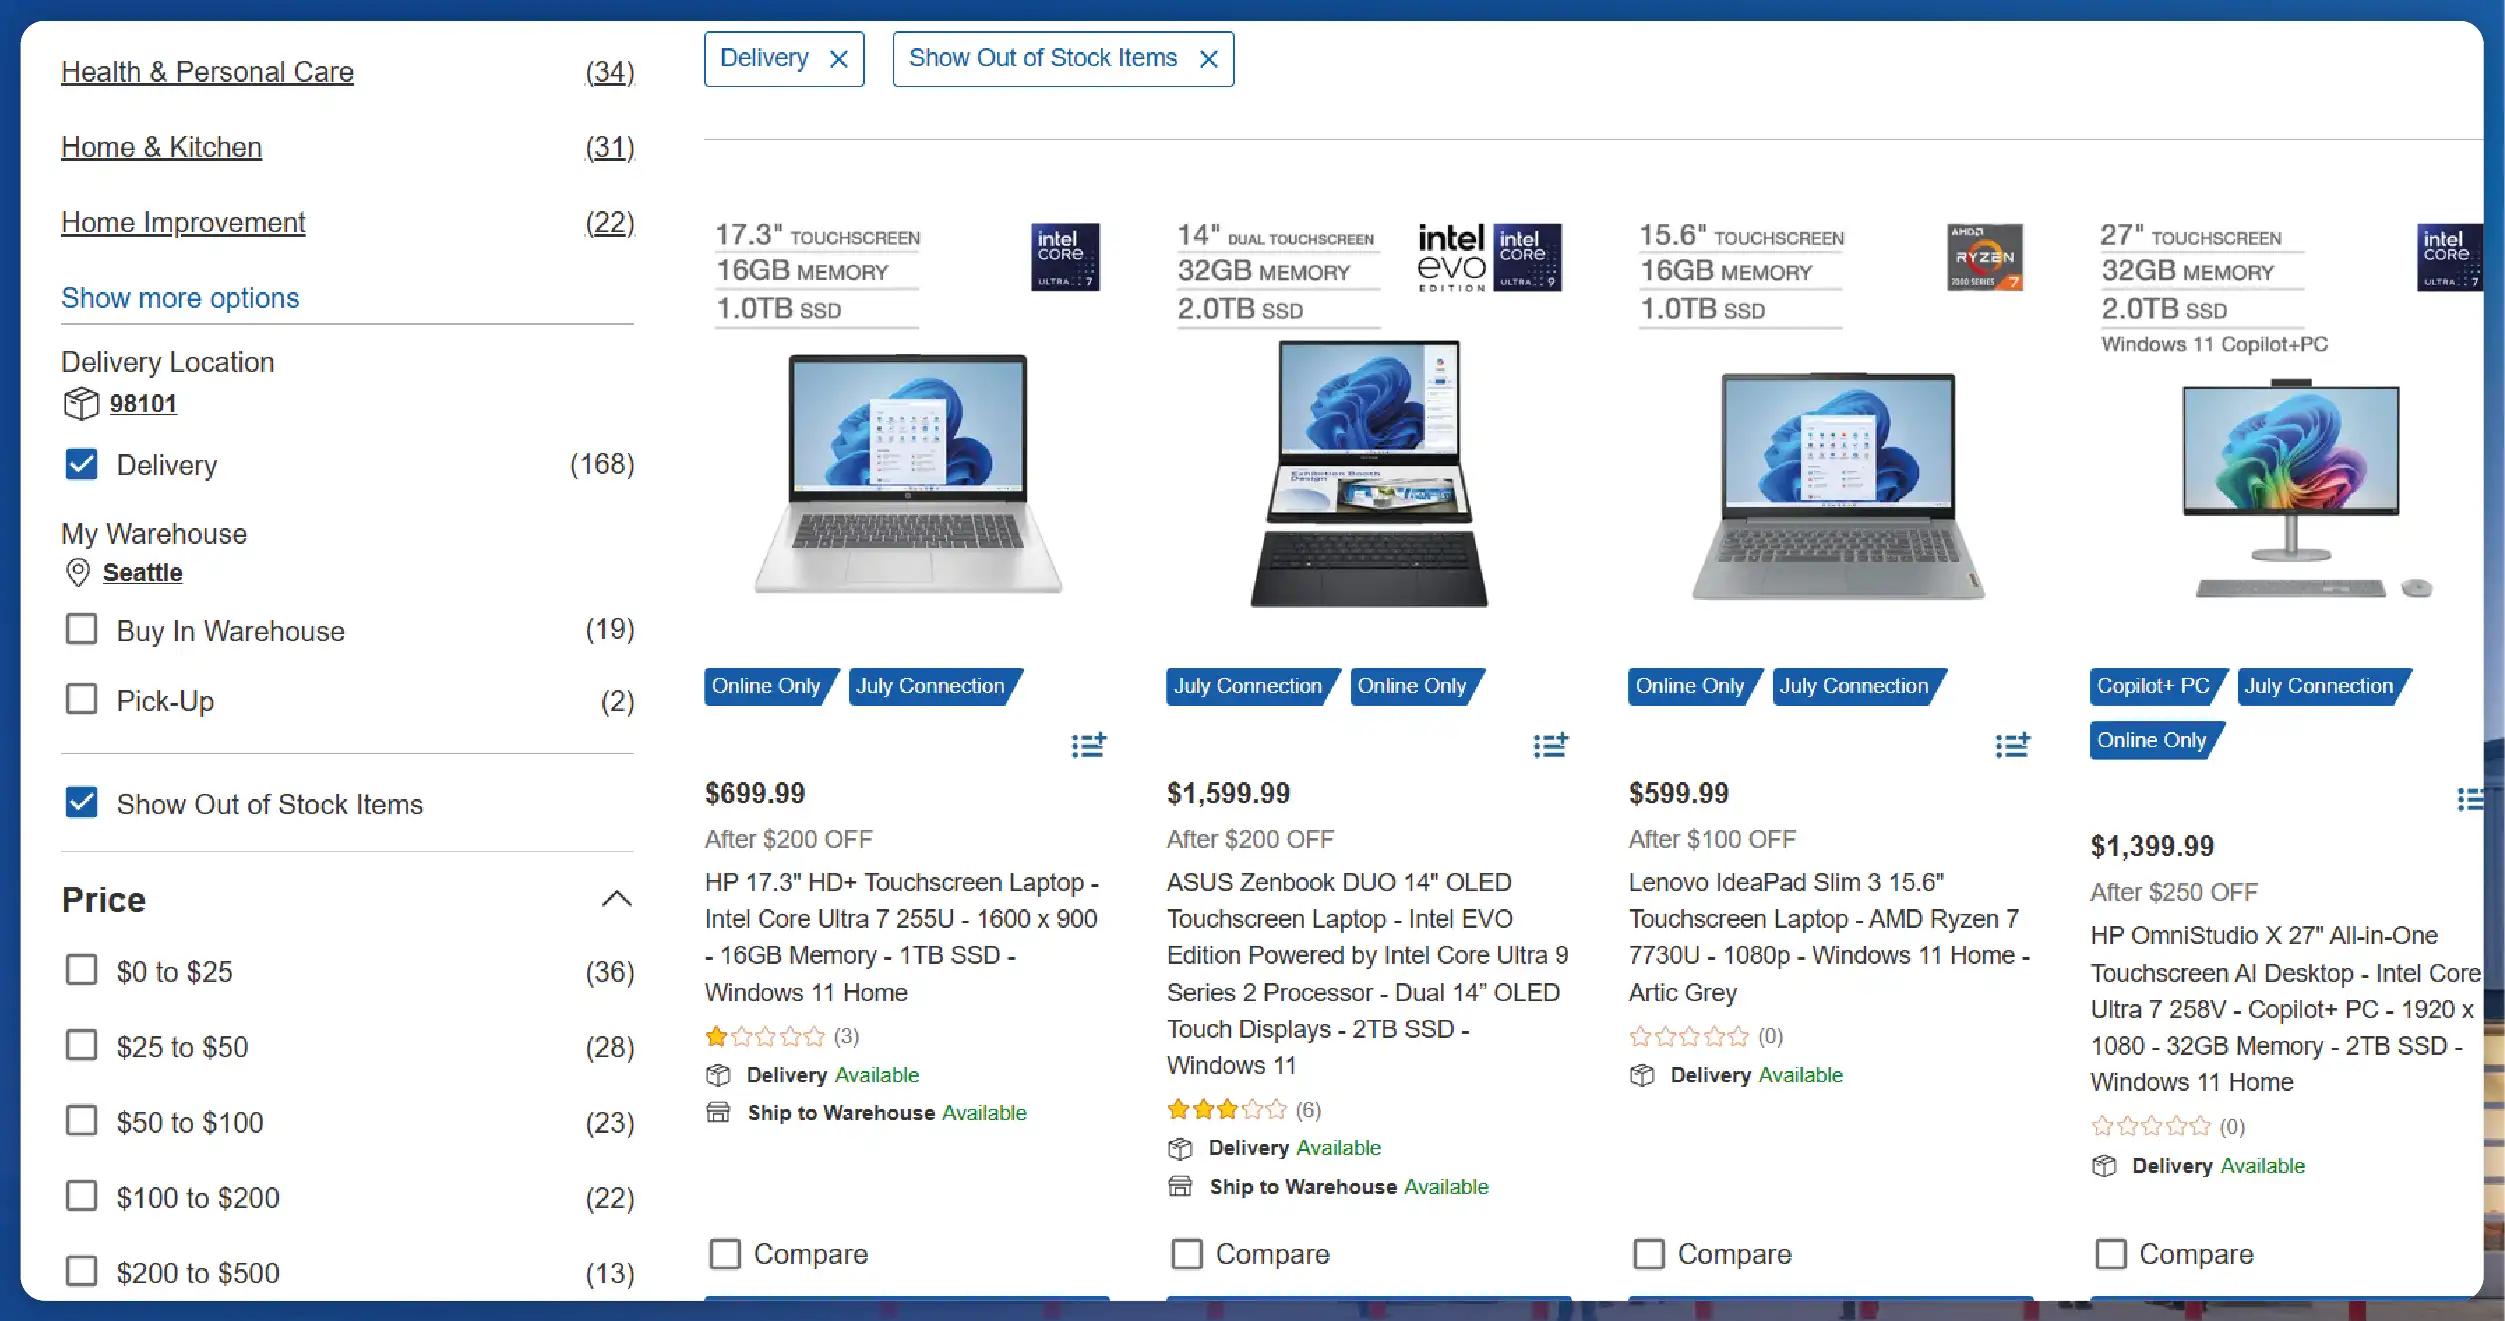Expand Show more options
This screenshot has height=1321, width=2505.
pyautogui.click(x=181, y=298)
